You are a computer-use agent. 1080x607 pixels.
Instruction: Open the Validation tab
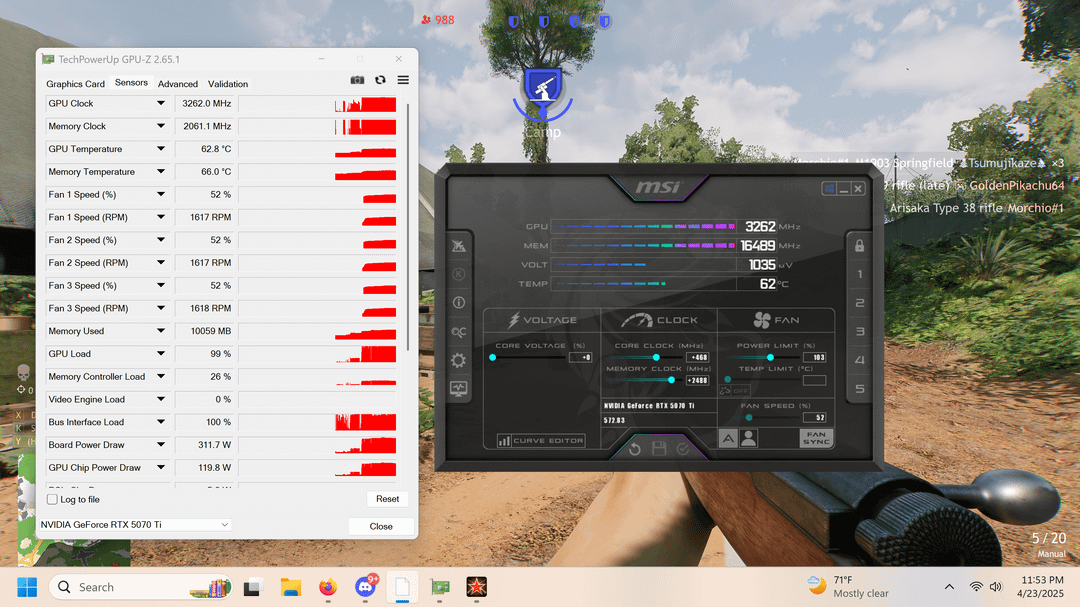coord(228,84)
